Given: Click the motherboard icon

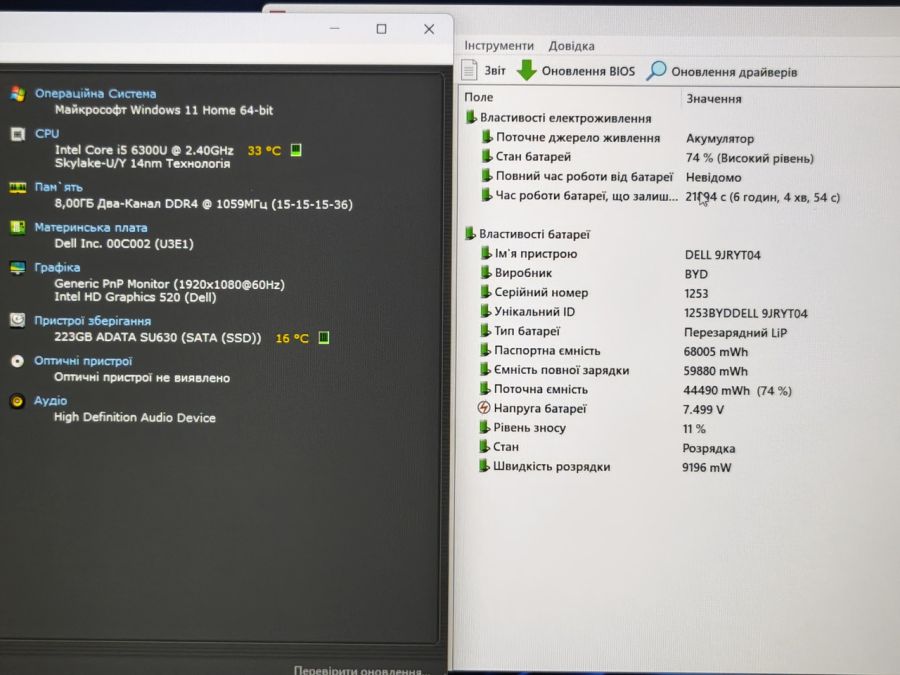Looking at the screenshot, I should tap(18, 228).
